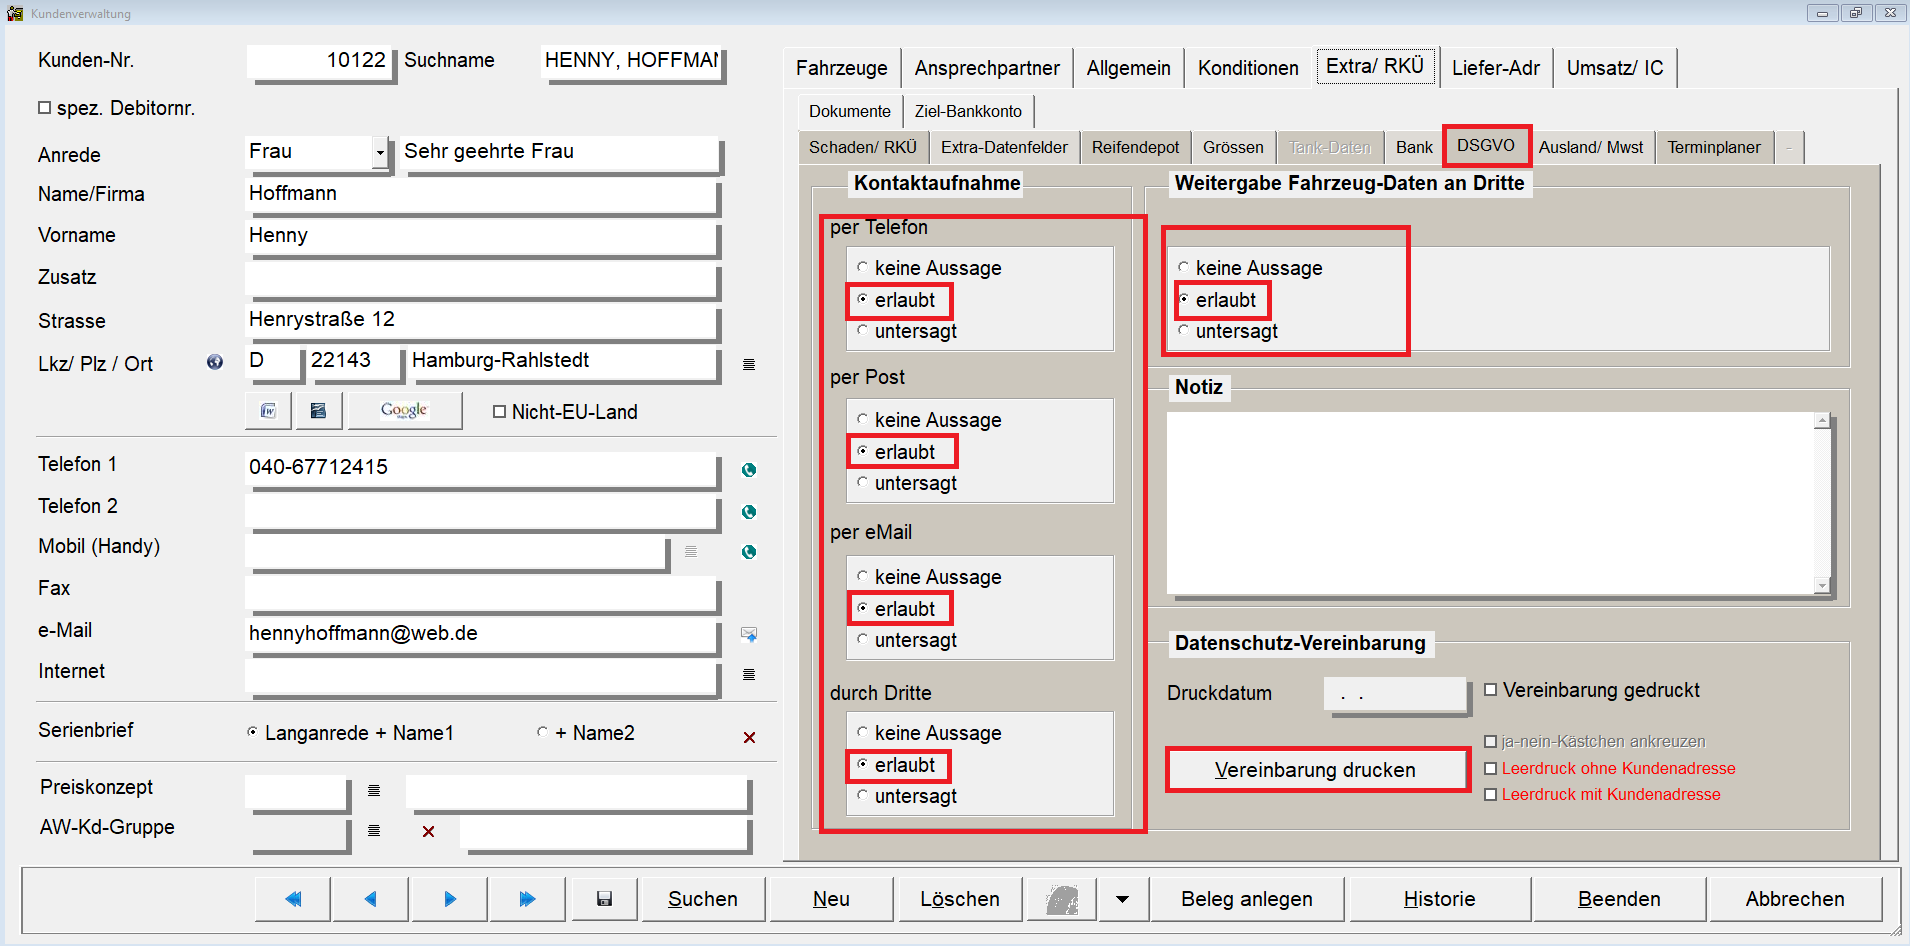The height and width of the screenshot is (946, 1910).
Task: Select 'keine Aussage' under per Post
Action: pyautogui.click(x=862, y=419)
